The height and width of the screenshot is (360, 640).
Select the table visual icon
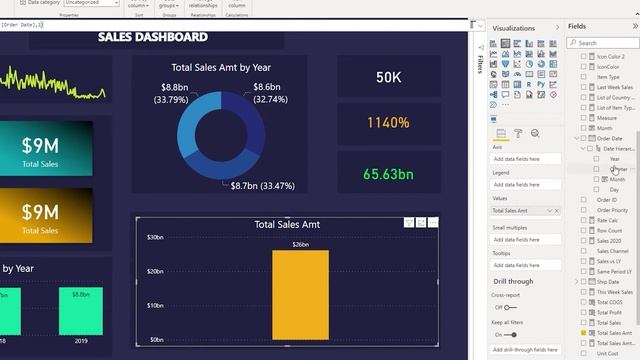[x=505, y=84]
